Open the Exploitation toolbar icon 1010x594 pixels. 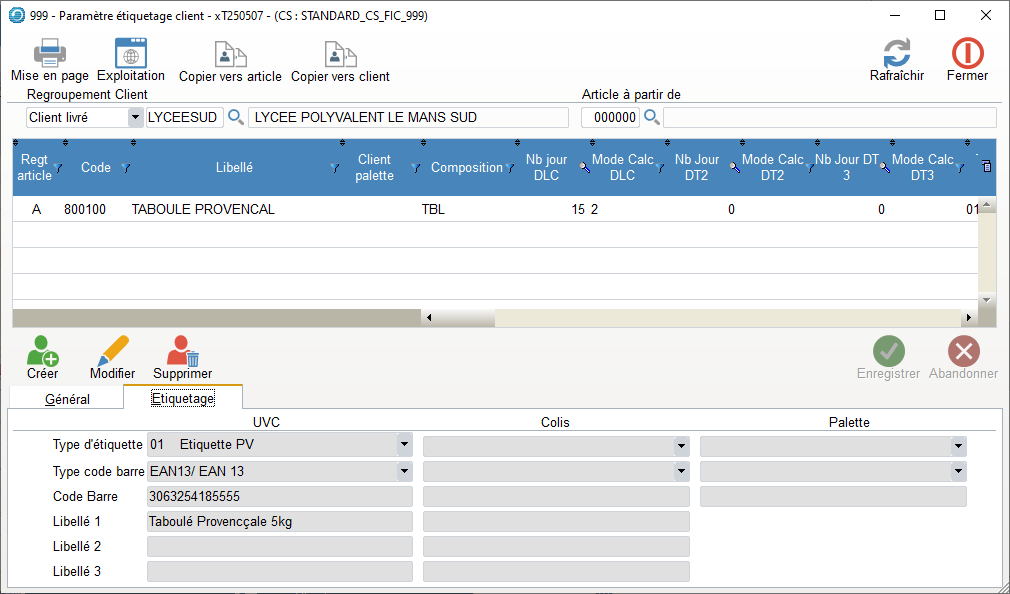pos(131,53)
